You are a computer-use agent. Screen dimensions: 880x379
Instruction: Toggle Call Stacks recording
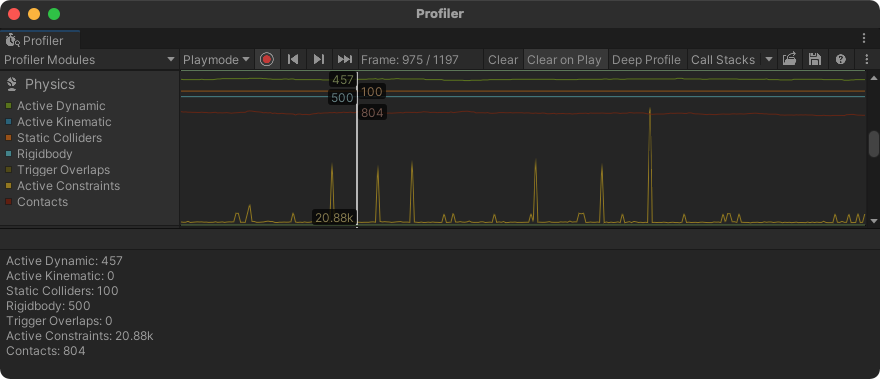723,60
